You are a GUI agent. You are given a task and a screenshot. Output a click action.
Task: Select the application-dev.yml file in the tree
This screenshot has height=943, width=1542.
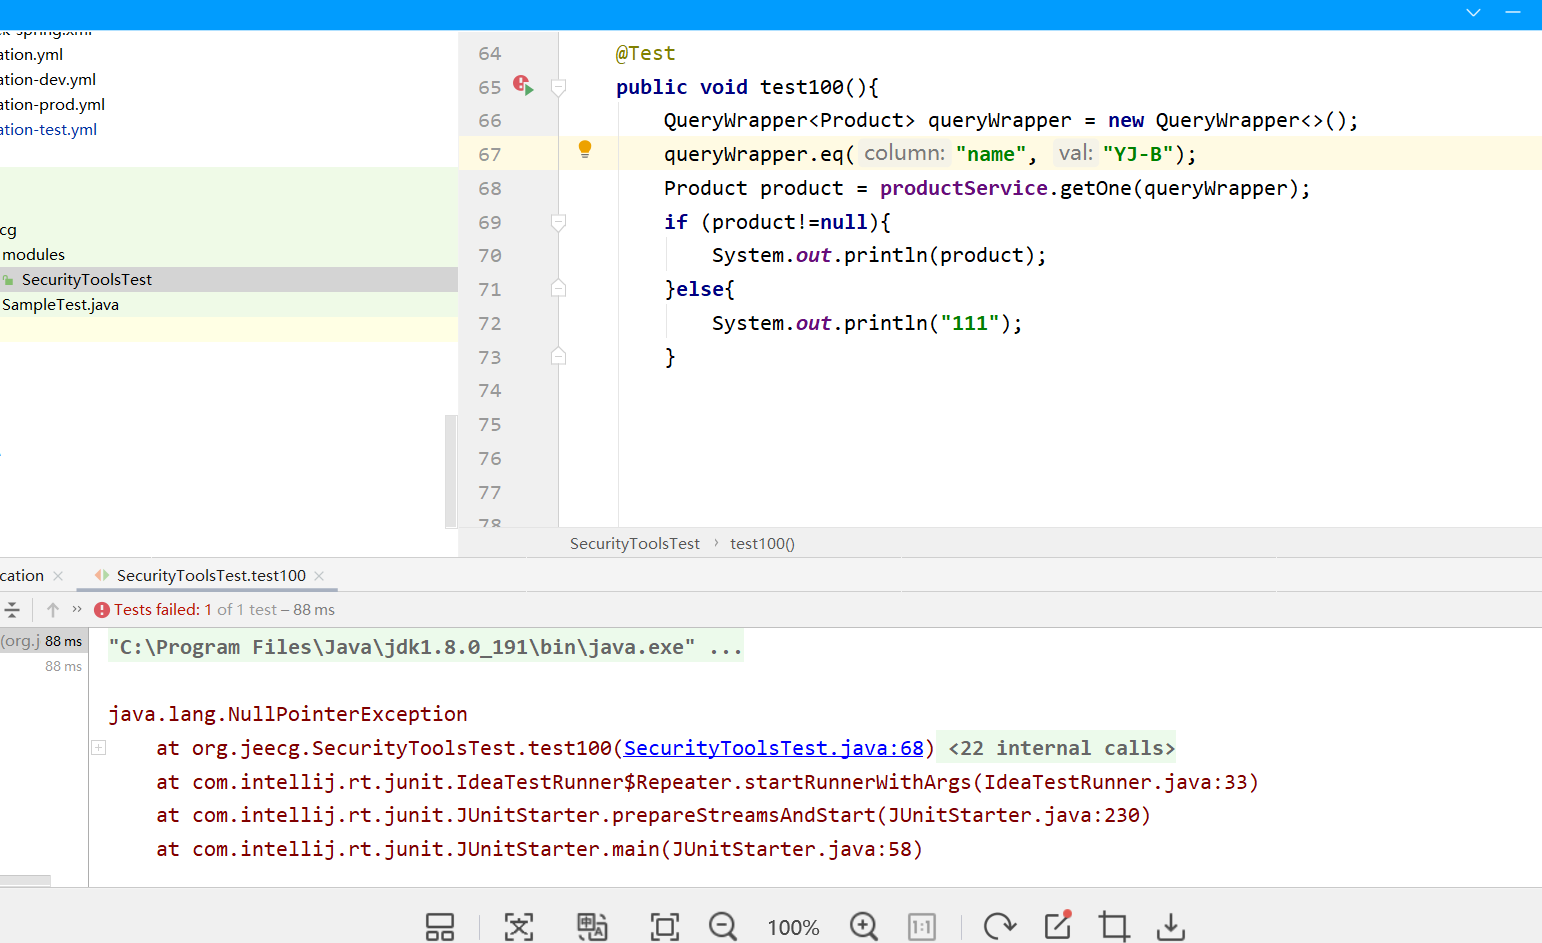(x=48, y=79)
